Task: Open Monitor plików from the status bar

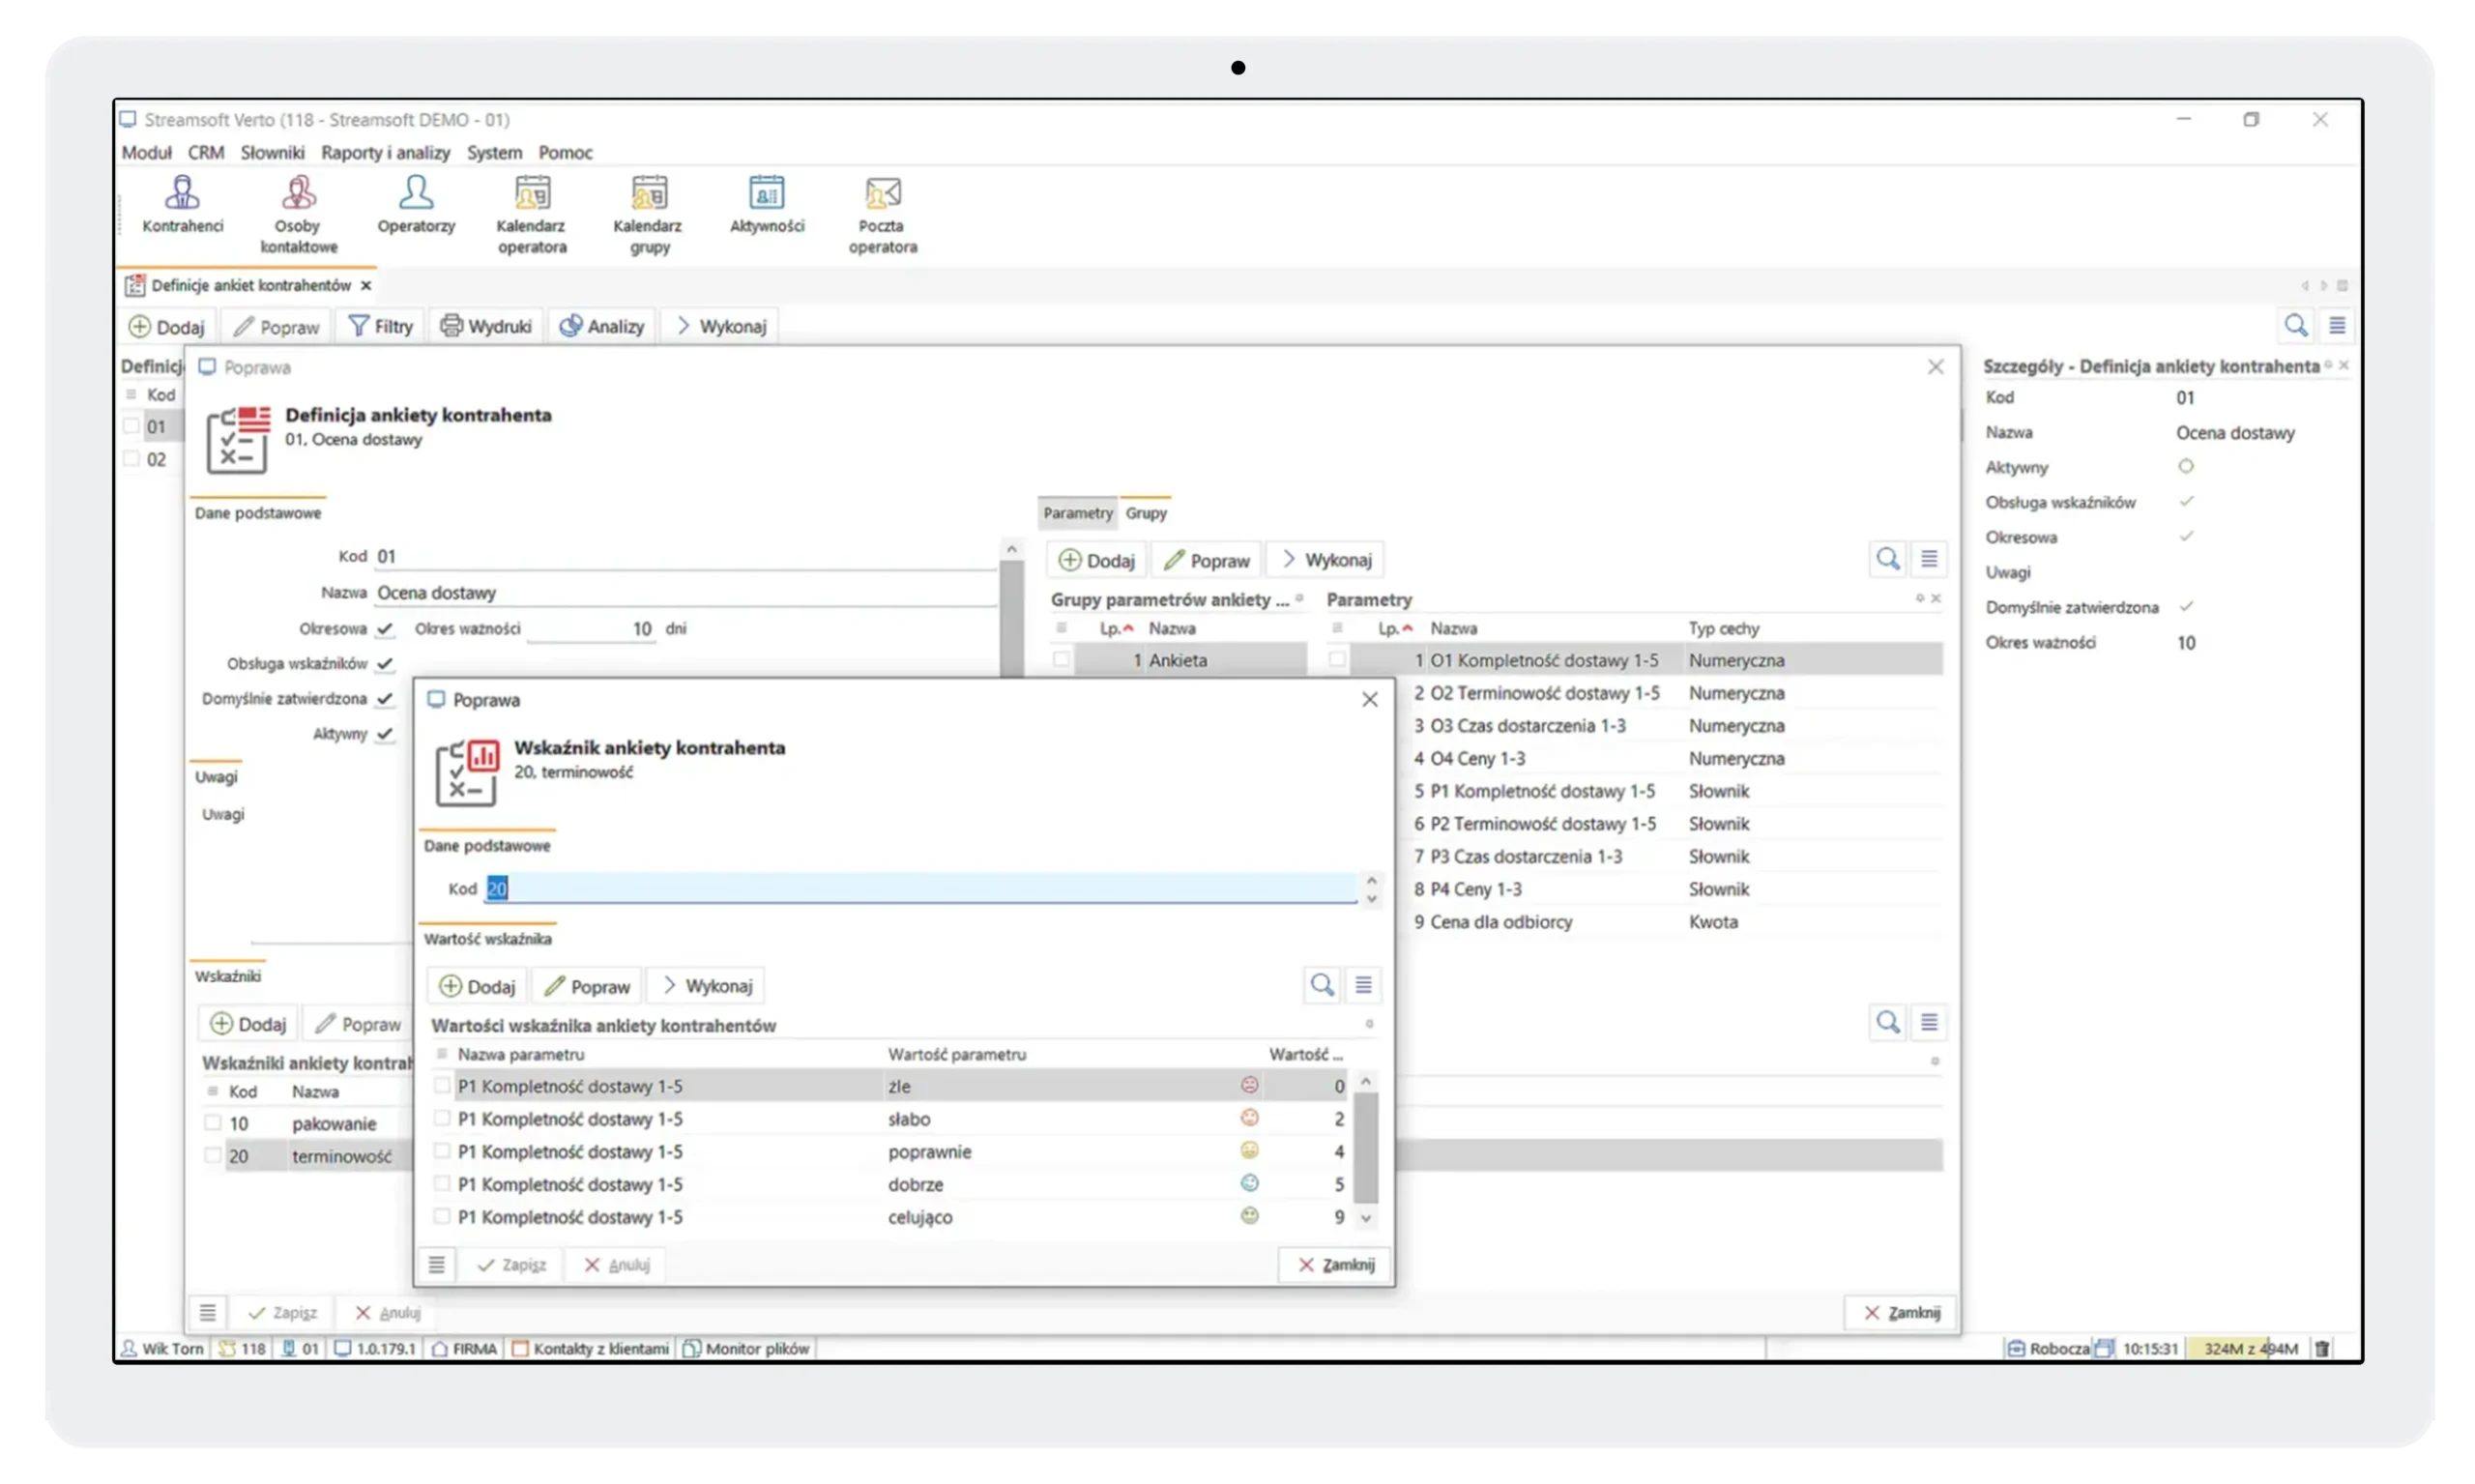Action: tap(747, 1348)
